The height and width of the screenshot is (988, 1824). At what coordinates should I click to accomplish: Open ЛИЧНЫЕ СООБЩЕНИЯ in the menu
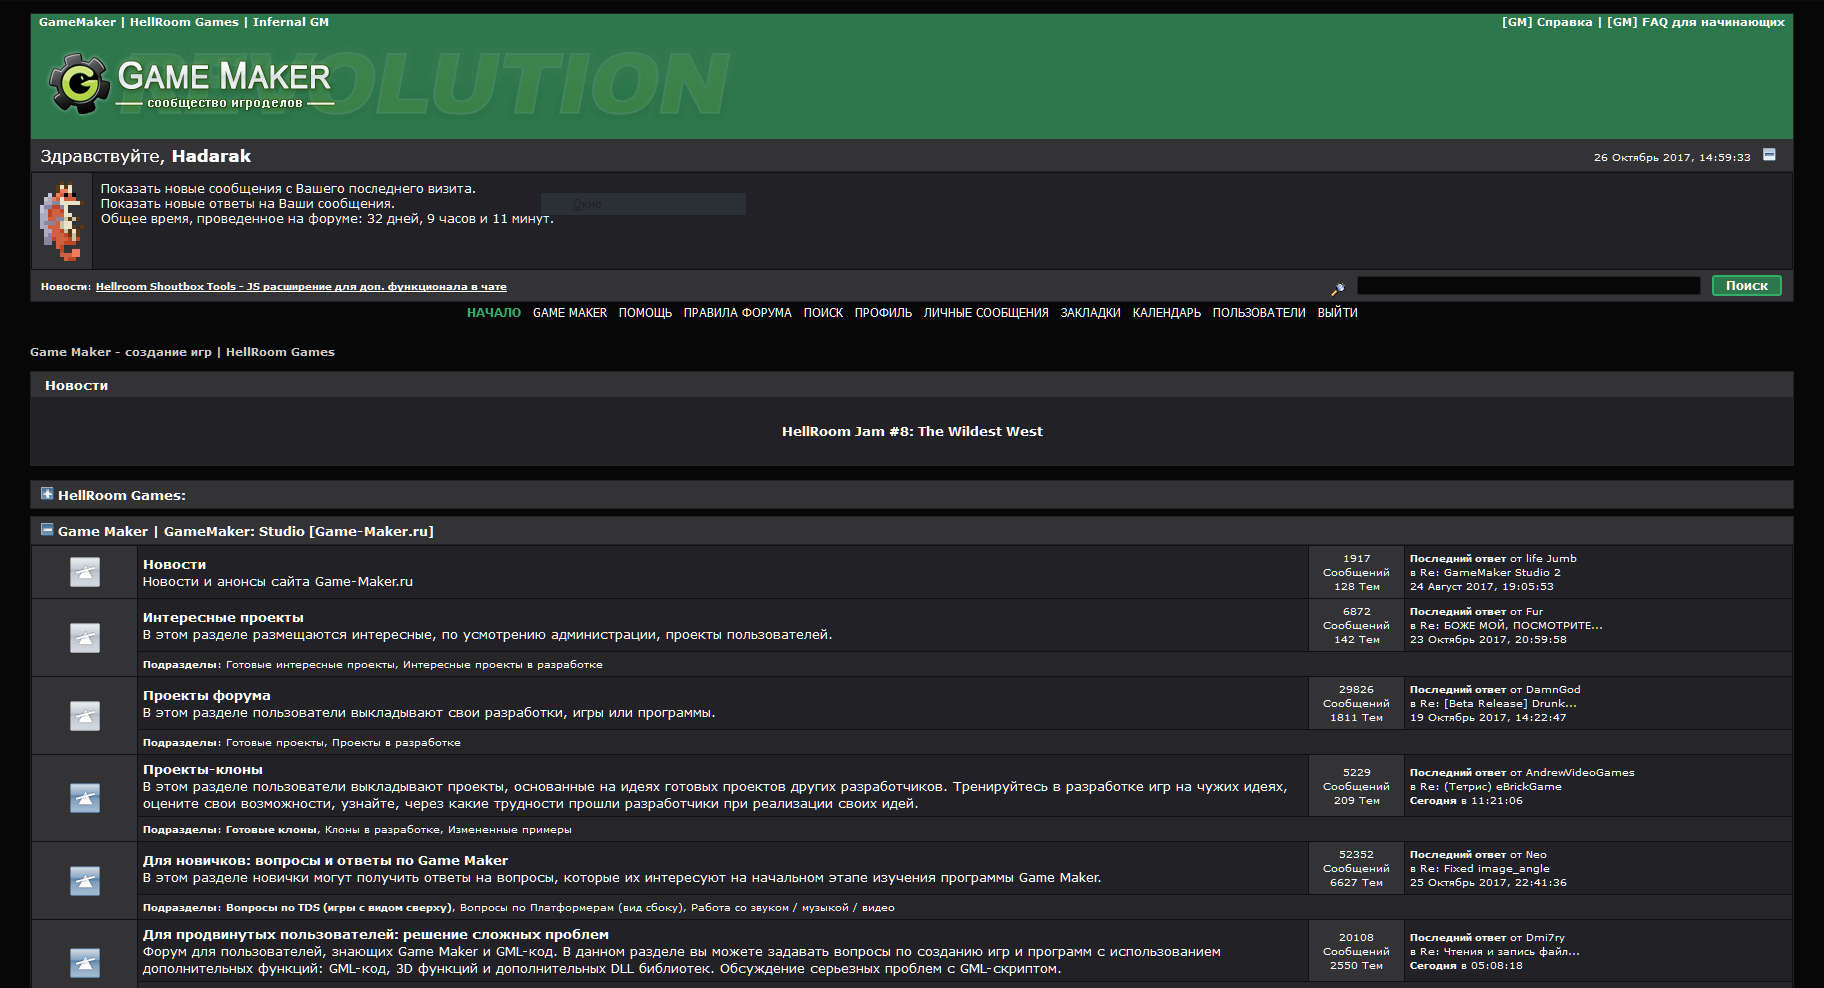click(x=986, y=313)
